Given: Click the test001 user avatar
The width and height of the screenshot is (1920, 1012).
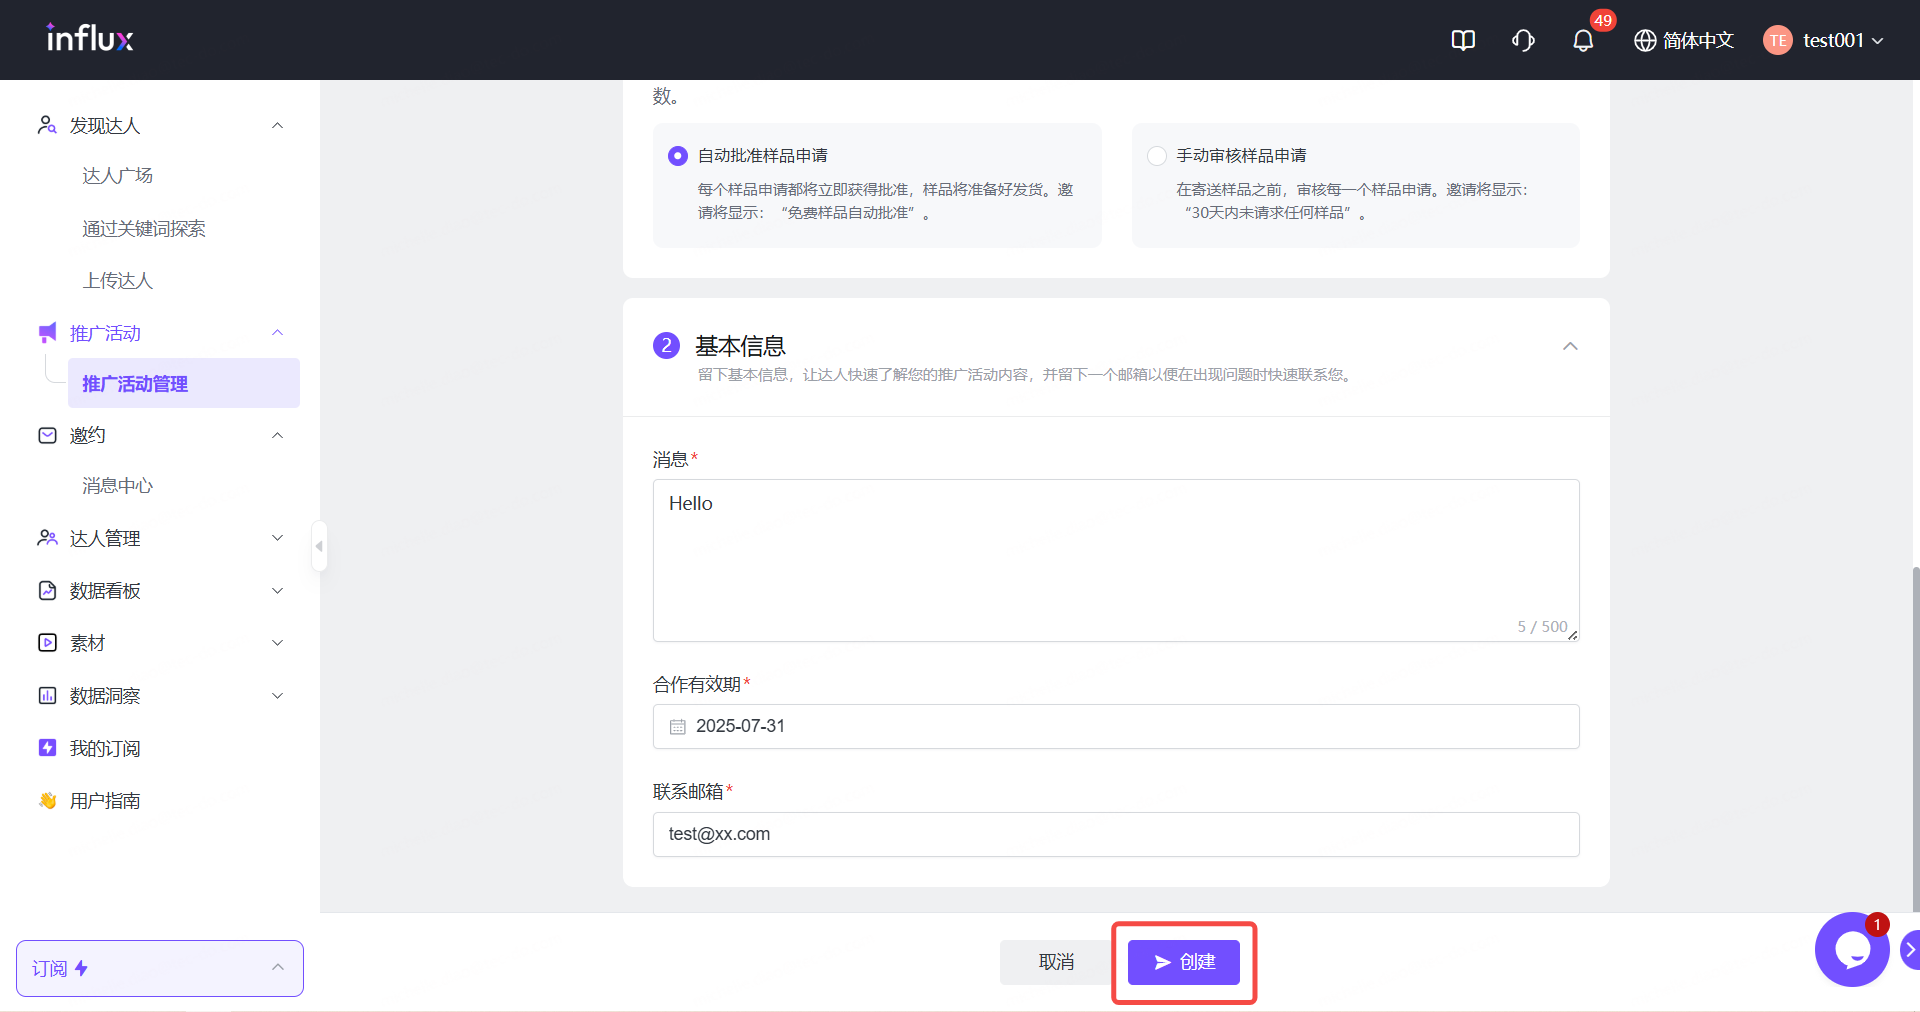Looking at the screenshot, I should (x=1777, y=40).
